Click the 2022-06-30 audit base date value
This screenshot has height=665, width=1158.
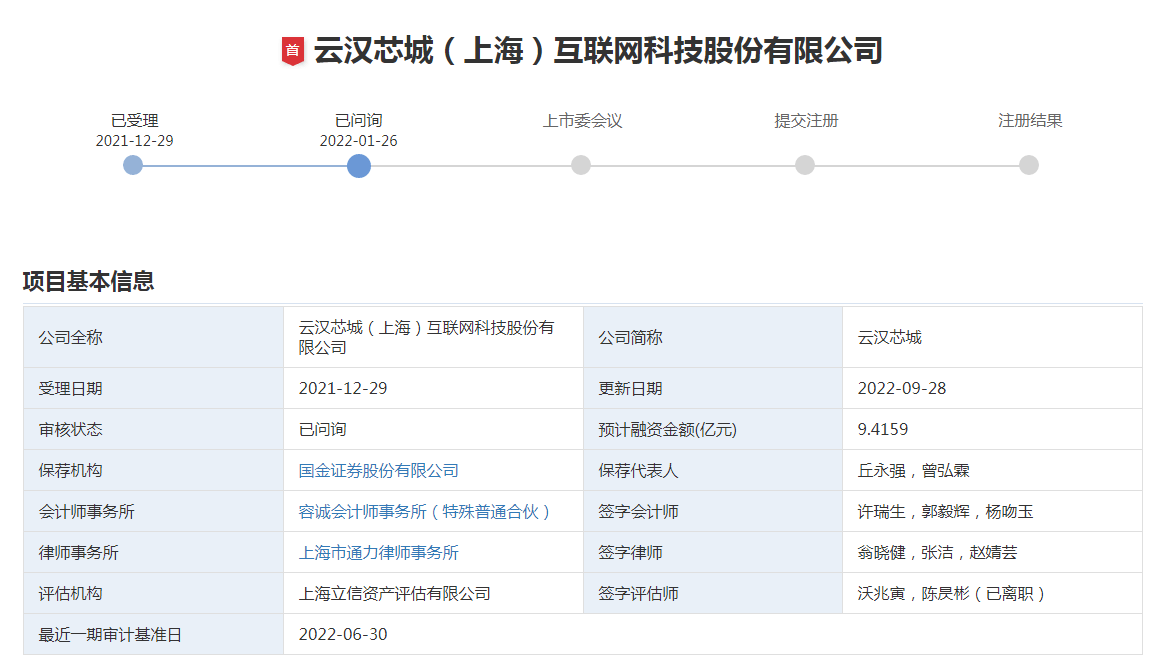point(343,634)
